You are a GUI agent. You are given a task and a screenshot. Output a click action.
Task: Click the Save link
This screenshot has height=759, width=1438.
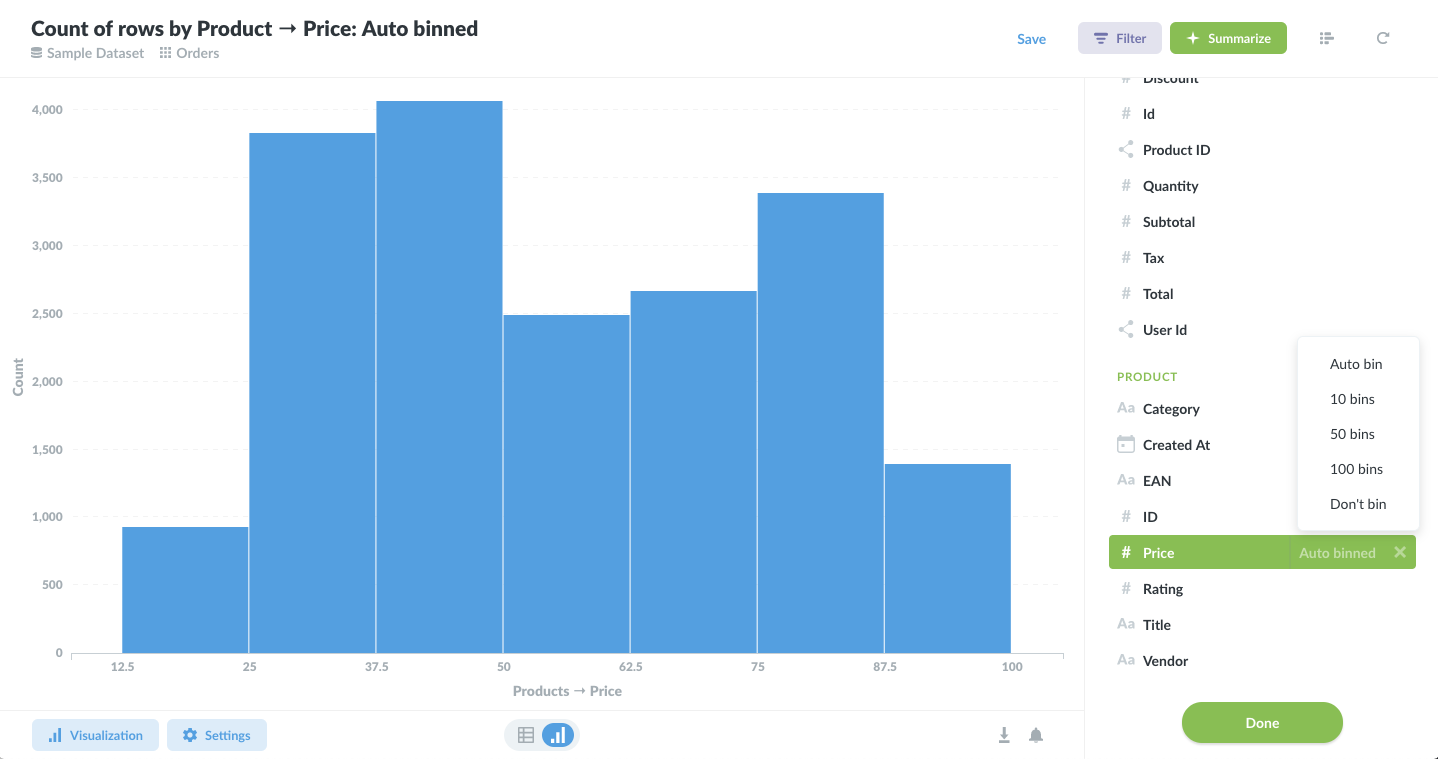(x=1031, y=39)
